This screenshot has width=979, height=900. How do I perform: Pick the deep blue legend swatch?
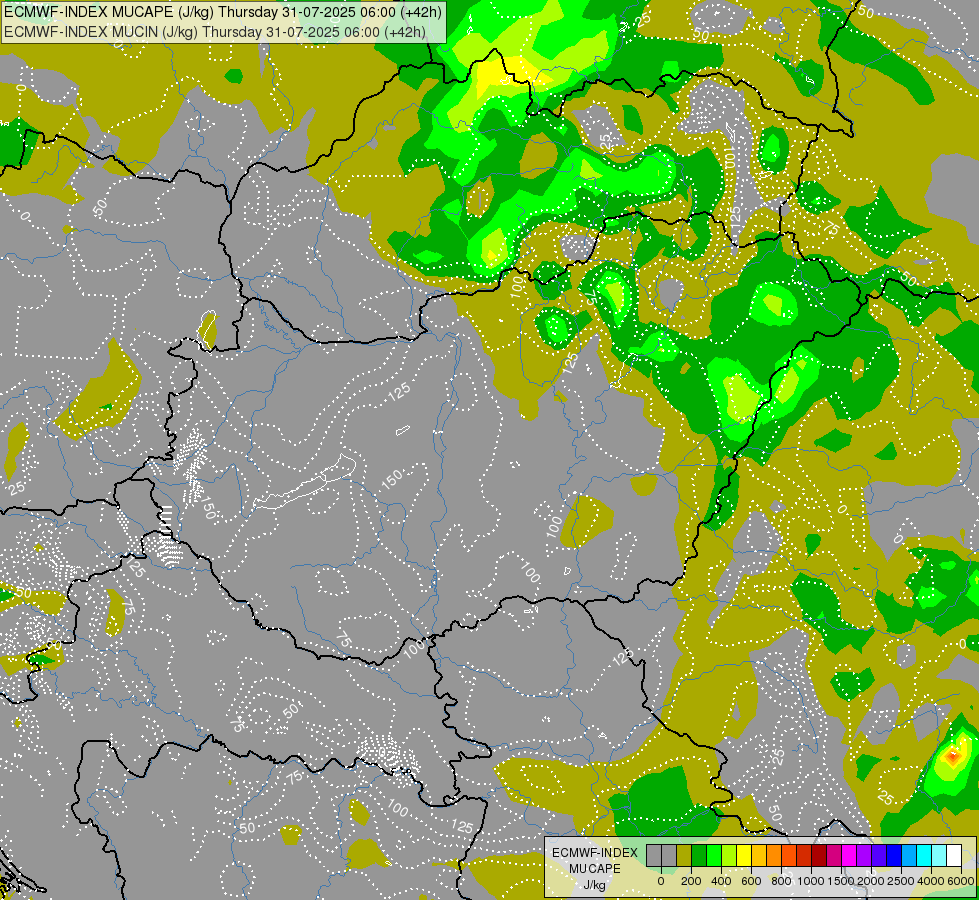[894, 855]
